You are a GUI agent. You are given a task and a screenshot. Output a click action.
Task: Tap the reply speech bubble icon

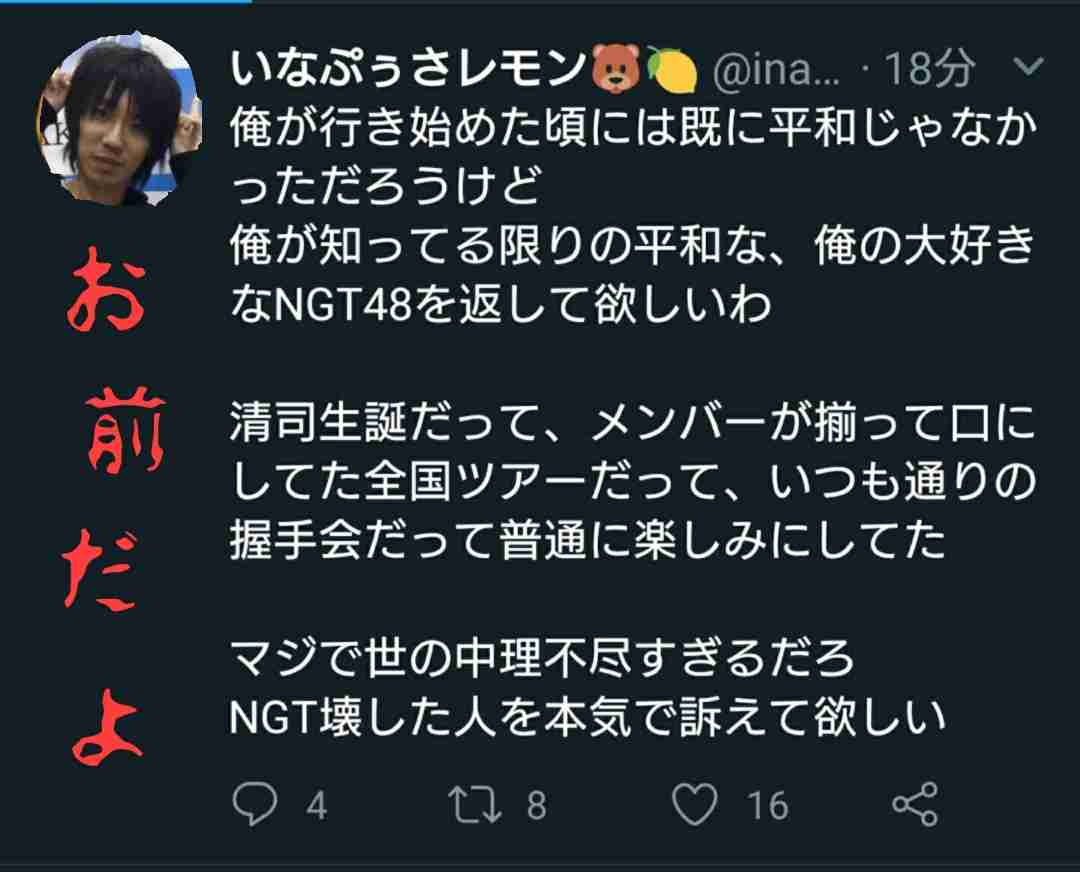tap(255, 803)
